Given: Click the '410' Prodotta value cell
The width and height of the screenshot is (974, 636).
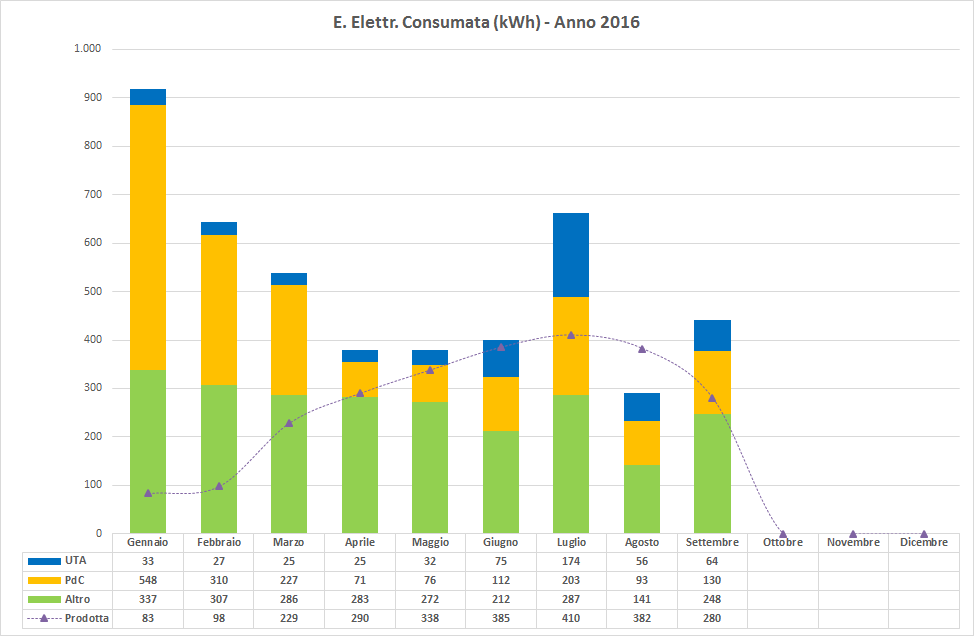Looking at the screenshot, I should (571, 619).
